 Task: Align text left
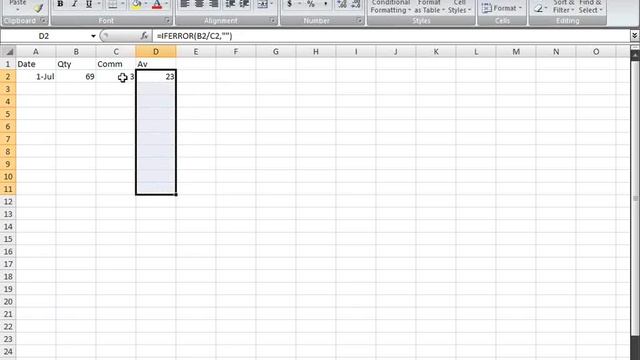click(185, 4)
